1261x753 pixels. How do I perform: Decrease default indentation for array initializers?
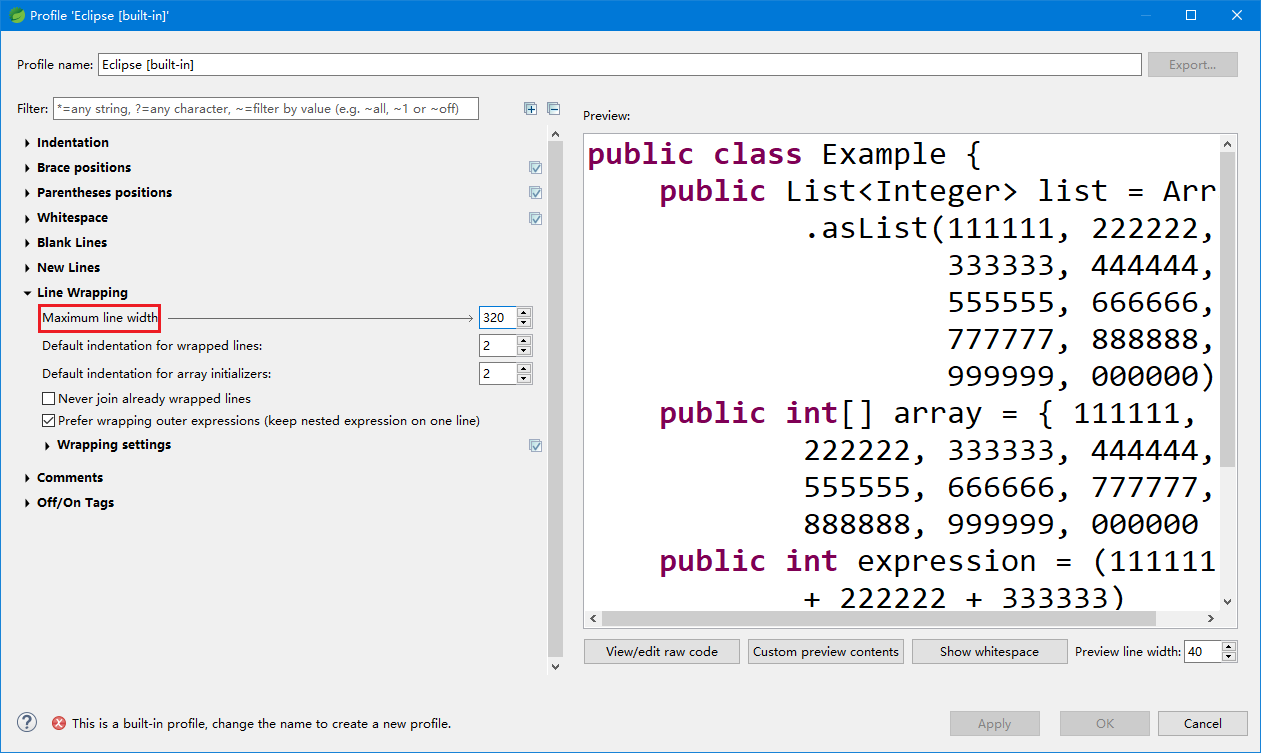pos(524,379)
